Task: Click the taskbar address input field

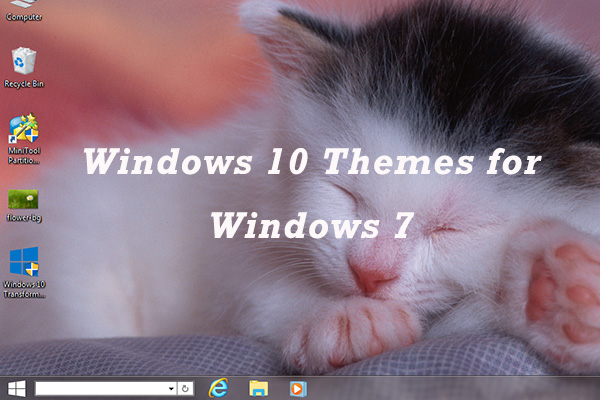Action: point(101,389)
